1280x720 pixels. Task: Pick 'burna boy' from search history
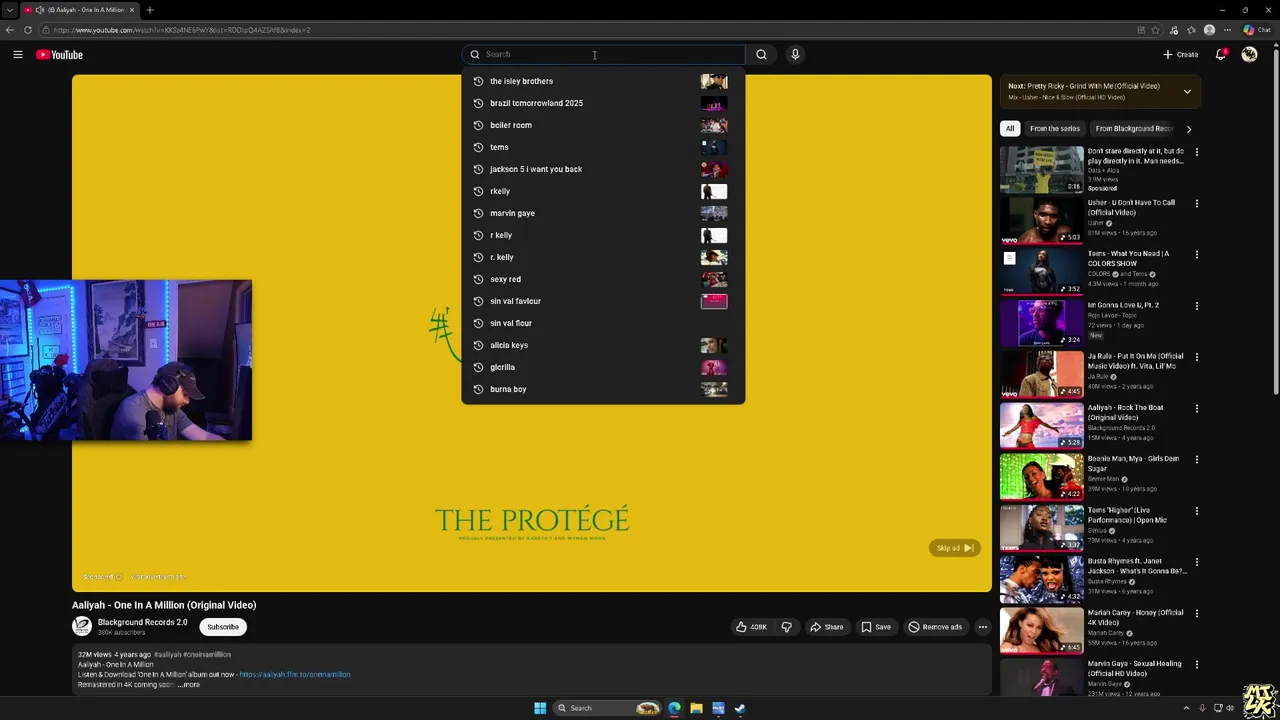click(603, 389)
